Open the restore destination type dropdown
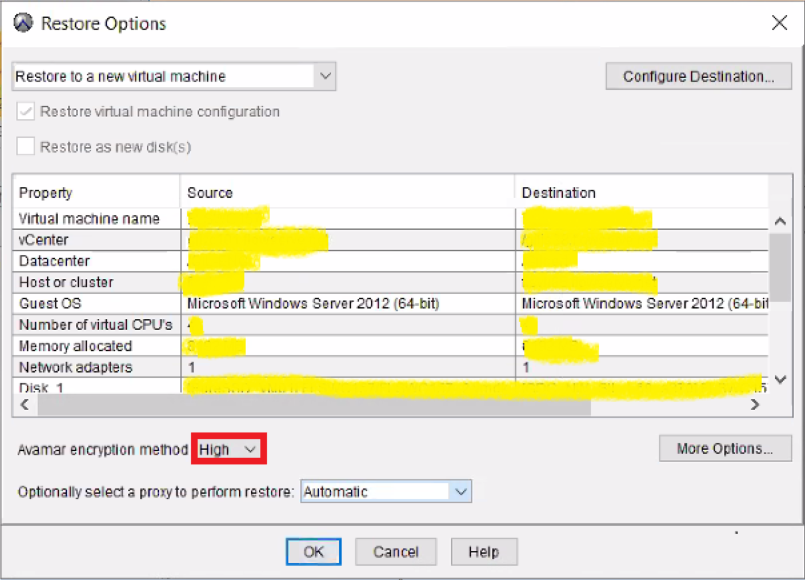The height and width of the screenshot is (580, 805). click(174, 76)
